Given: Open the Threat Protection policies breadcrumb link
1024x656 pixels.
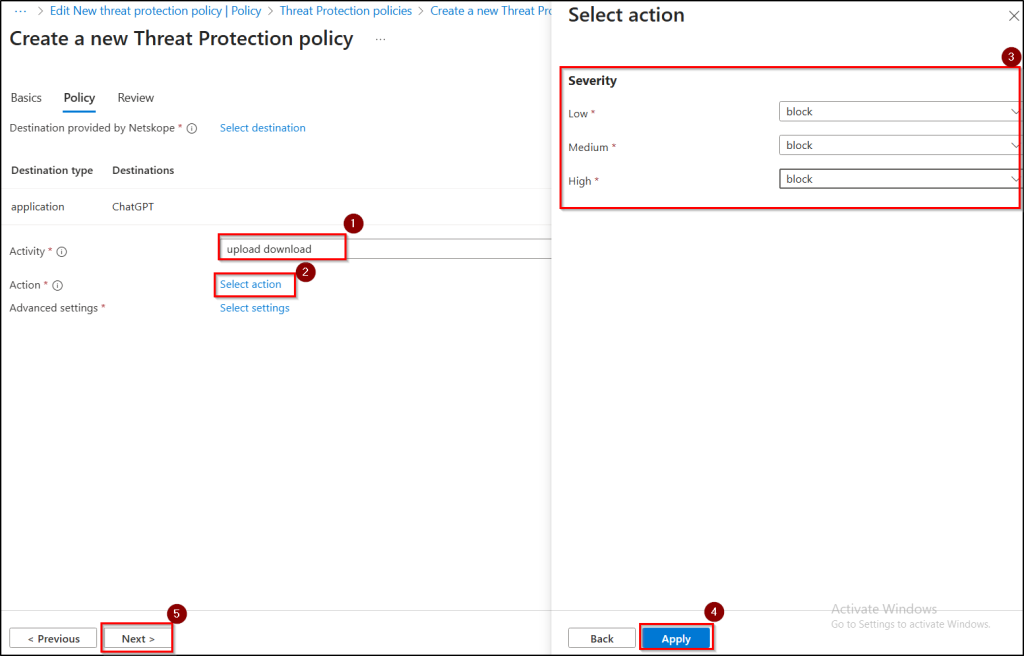Looking at the screenshot, I should (346, 11).
